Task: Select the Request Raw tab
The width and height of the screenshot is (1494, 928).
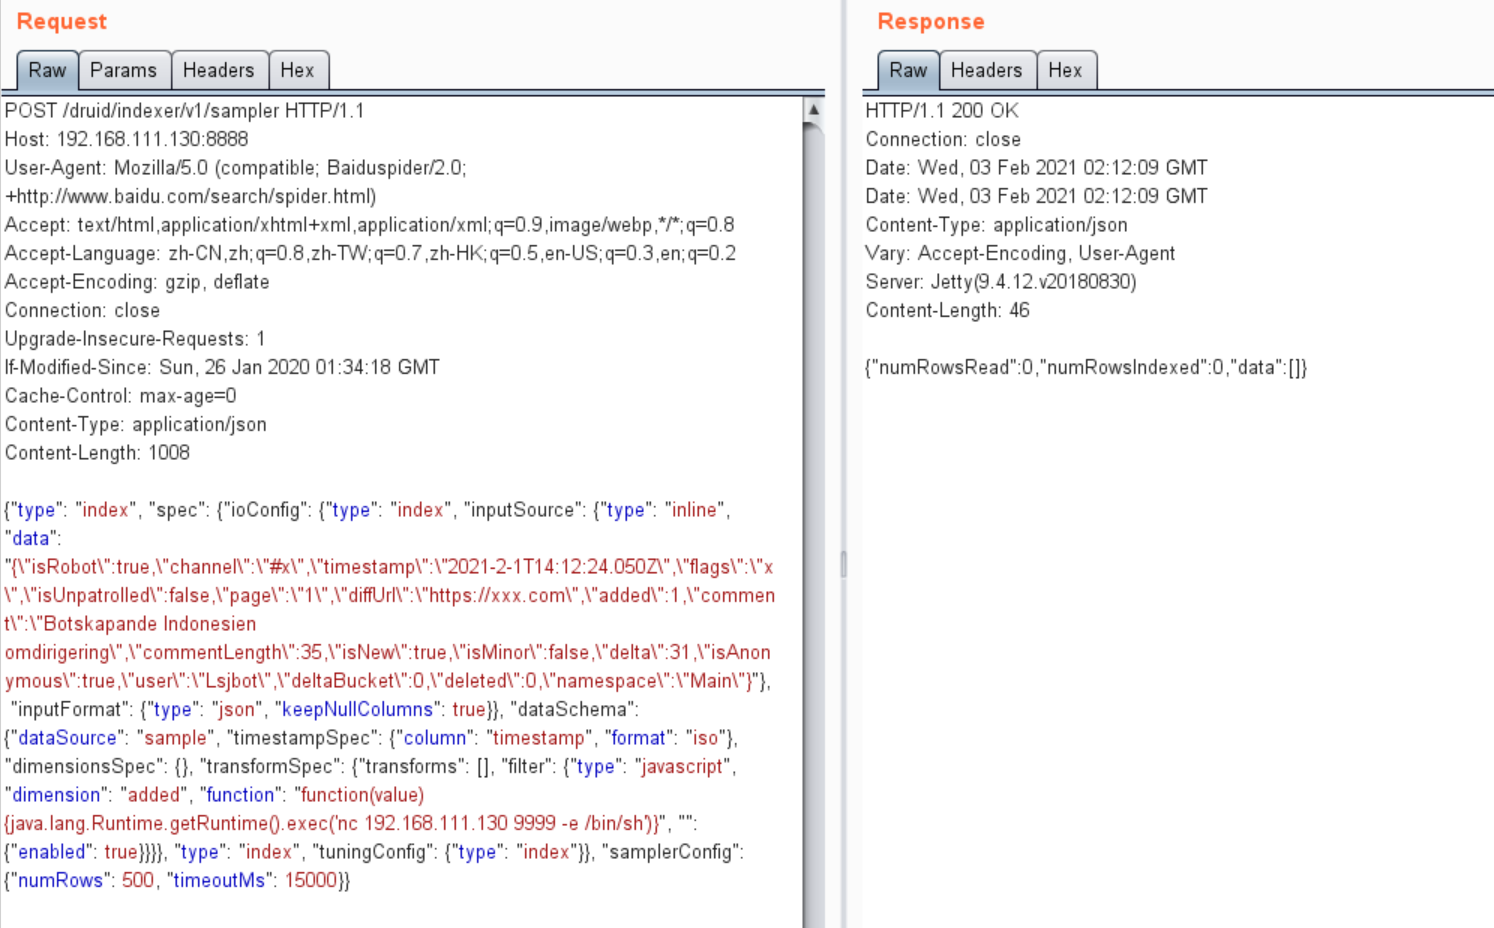Action: pos(47,70)
